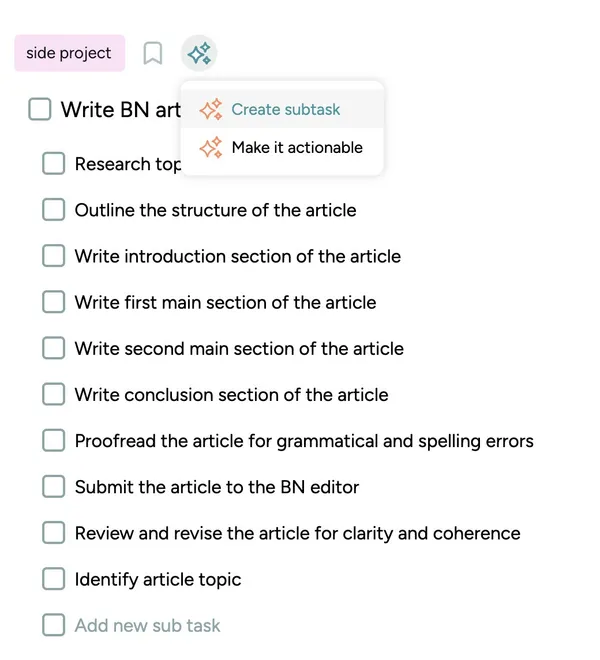The width and height of the screenshot is (600, 660).
Task: Tick the Proofread the article checkbox
Action: [53, 441]
